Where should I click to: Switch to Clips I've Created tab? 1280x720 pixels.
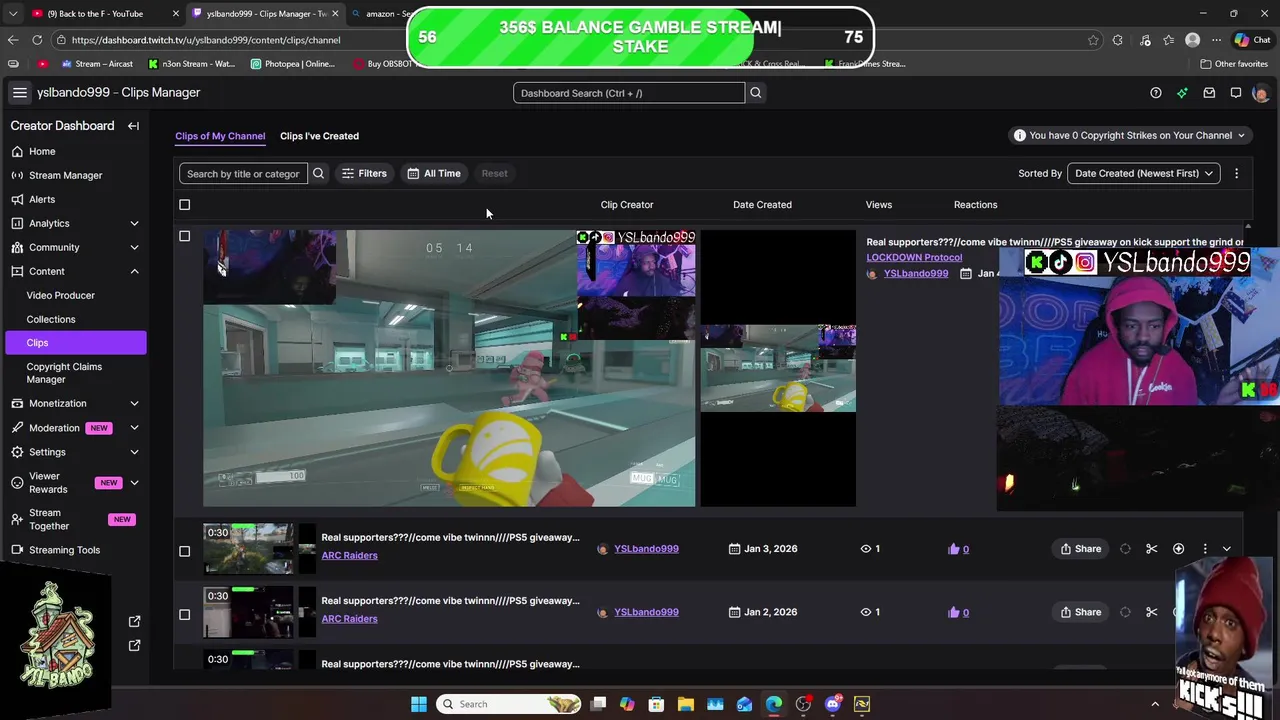319,136
